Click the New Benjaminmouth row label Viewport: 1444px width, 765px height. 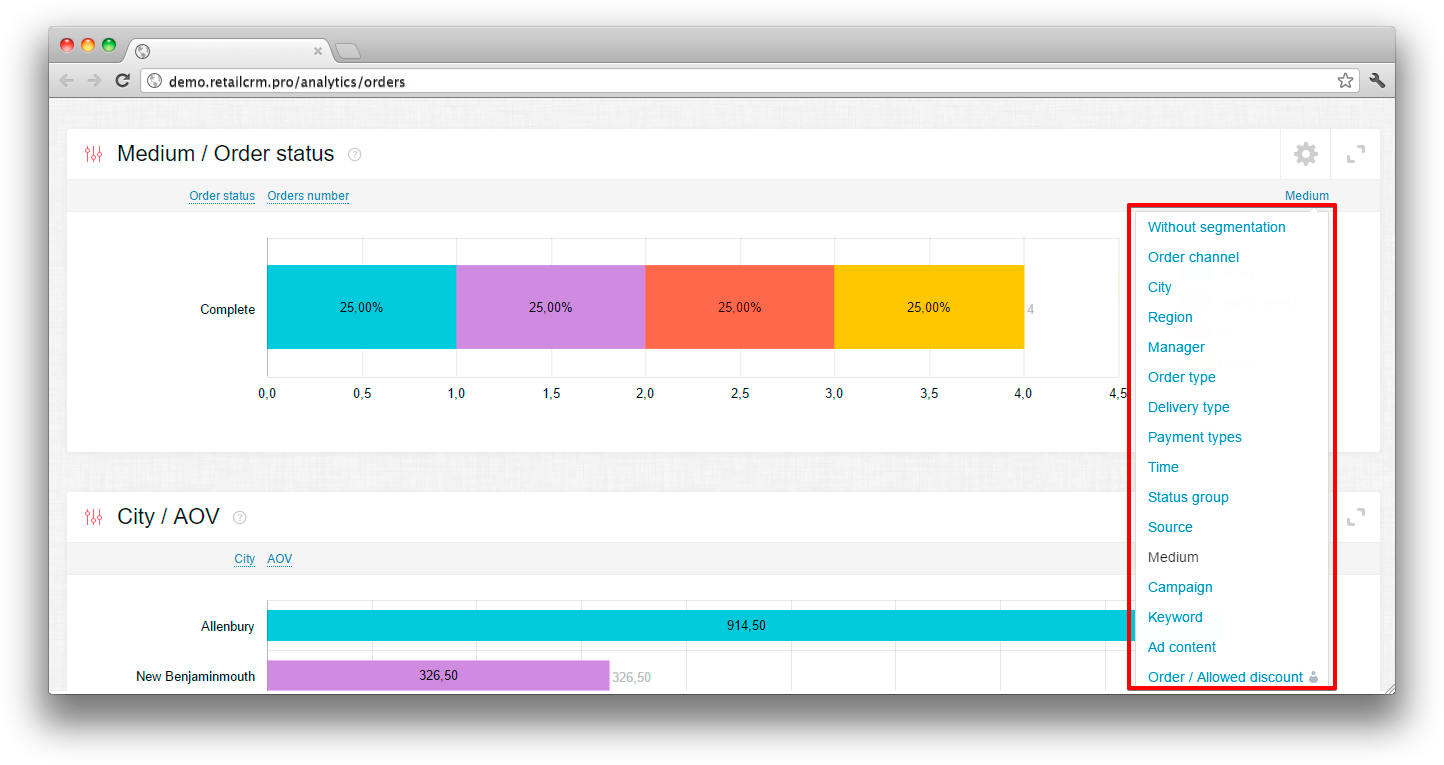[x=195, y=677]
